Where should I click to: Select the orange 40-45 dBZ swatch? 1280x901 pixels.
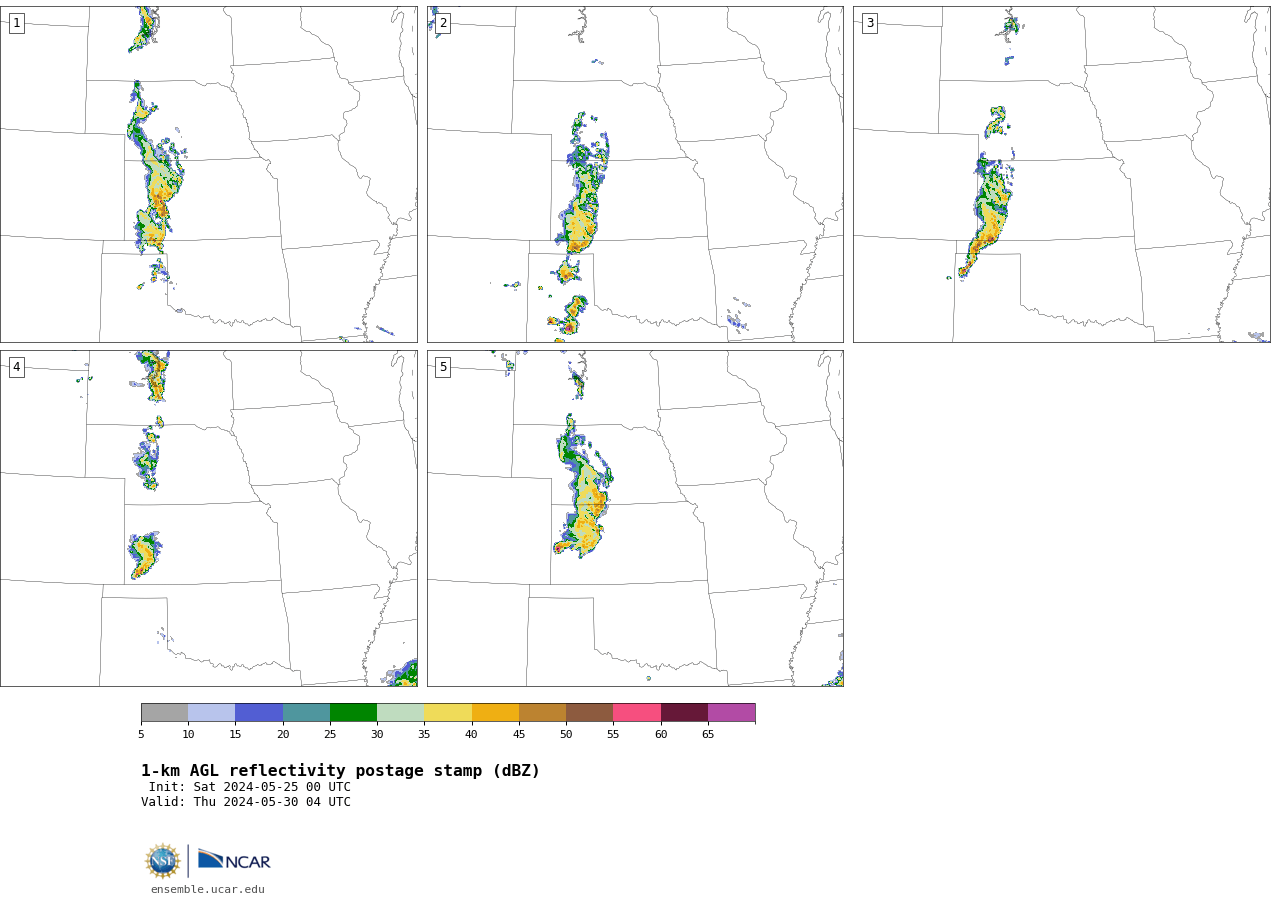(495, 712)
